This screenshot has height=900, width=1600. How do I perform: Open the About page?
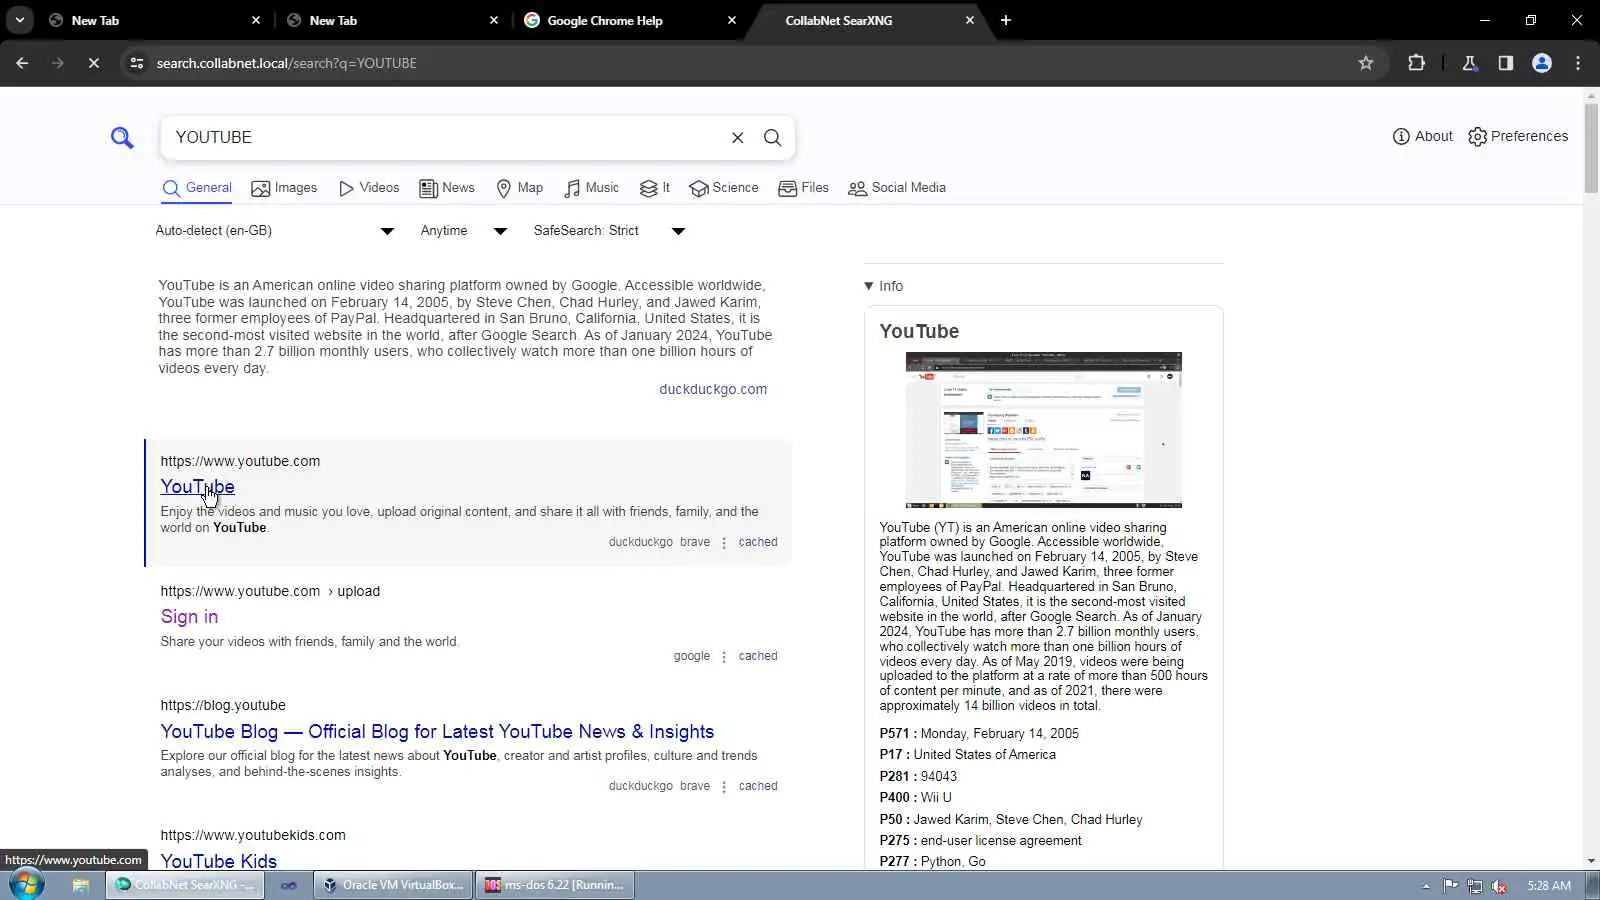click(x=1422, y=136)
